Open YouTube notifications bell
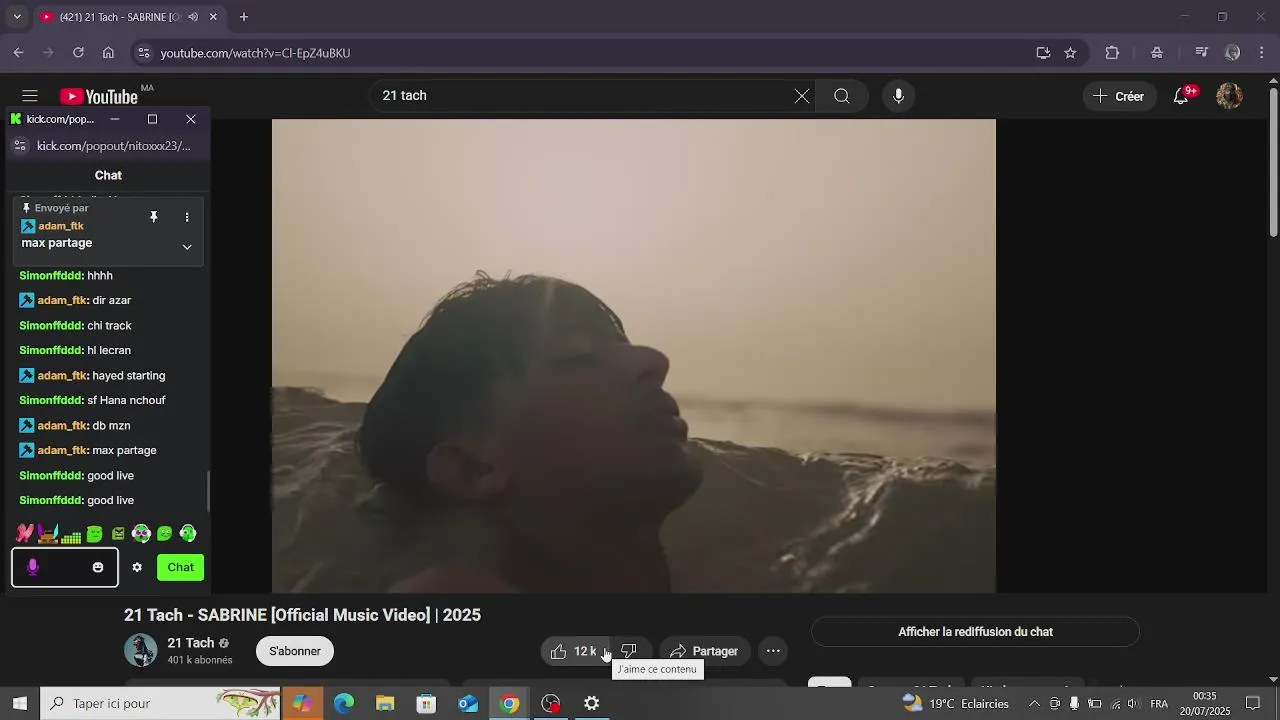Viewport: 1280px width, 720px height. (x=1181, y=96)
